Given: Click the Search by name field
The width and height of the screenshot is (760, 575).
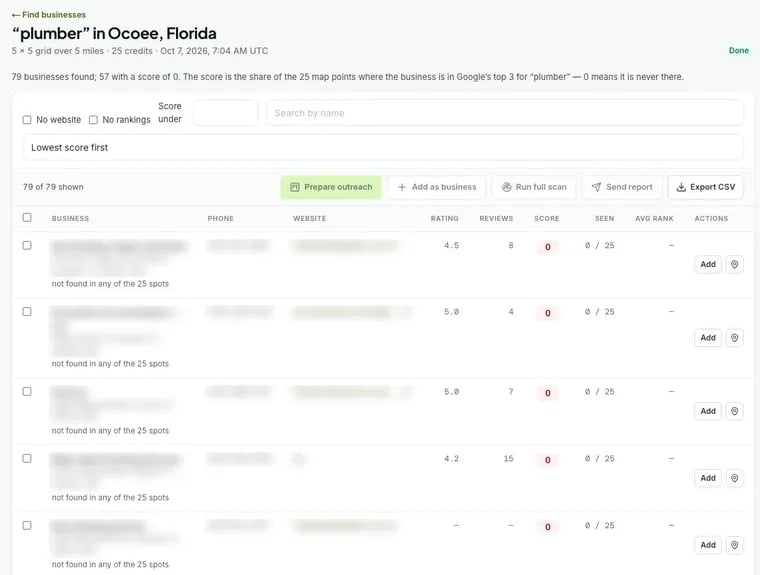Looking at the screenshot, I should pyautogui.click(x=505, y=113).
